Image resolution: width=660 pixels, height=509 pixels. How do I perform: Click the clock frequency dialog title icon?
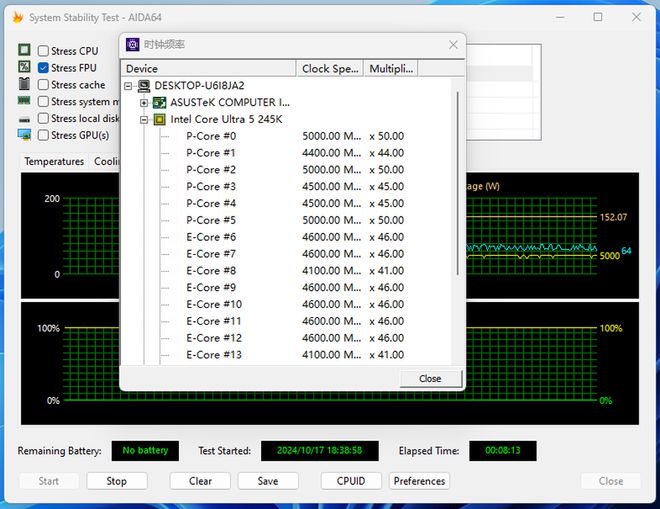point(133,44)
